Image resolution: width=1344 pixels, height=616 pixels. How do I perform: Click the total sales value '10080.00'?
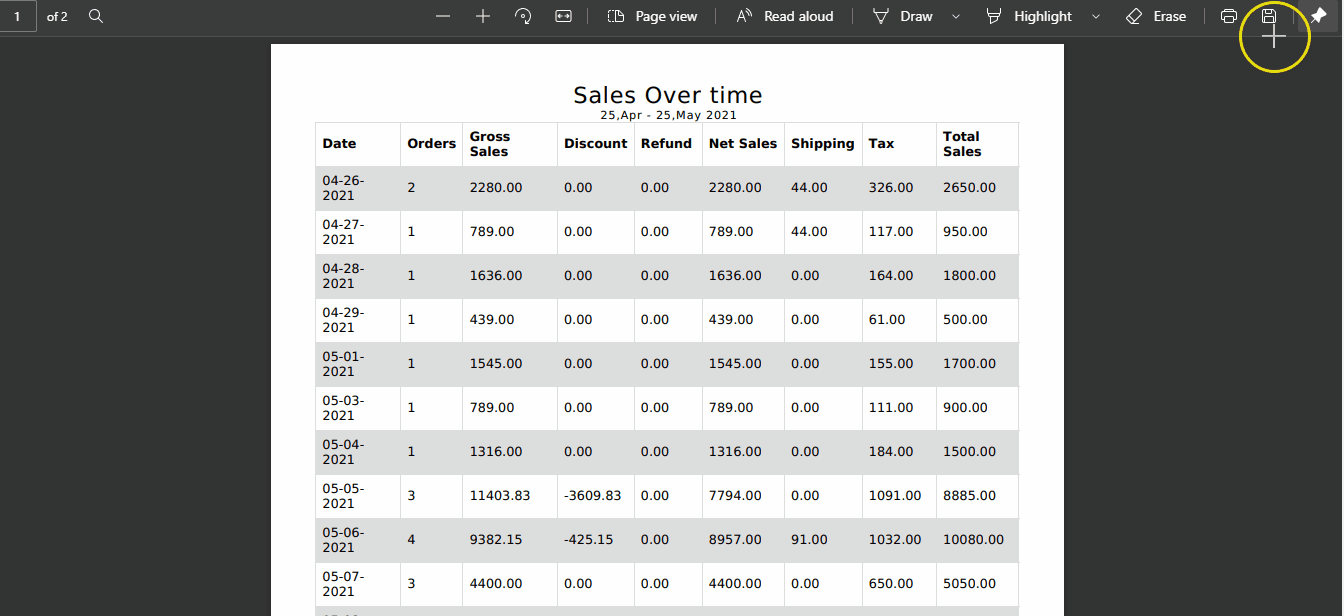tap(973, 540)
